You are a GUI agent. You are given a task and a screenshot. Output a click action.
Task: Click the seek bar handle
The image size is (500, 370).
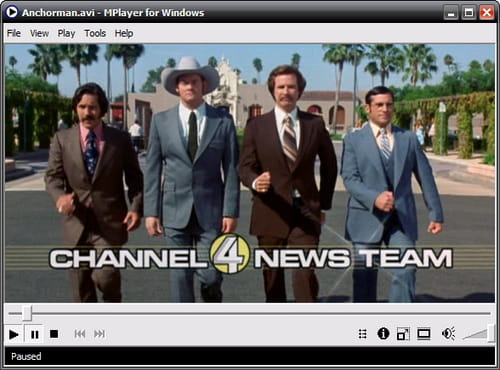27,313
